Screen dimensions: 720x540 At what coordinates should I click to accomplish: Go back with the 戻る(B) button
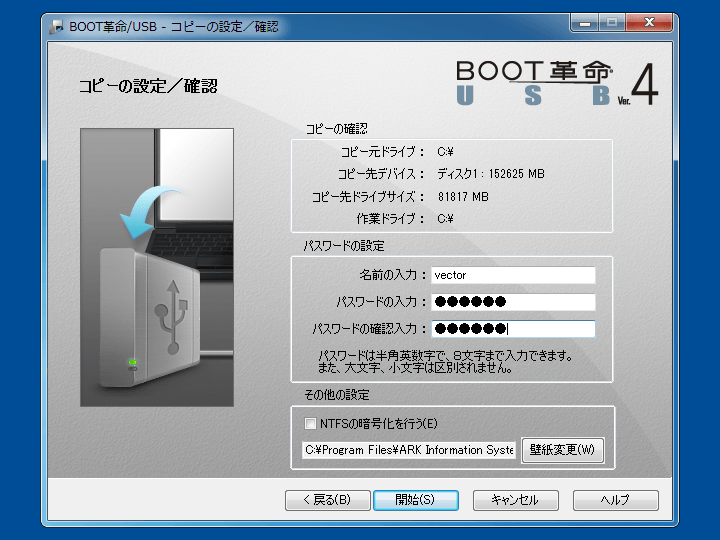(x=327, y=500)
